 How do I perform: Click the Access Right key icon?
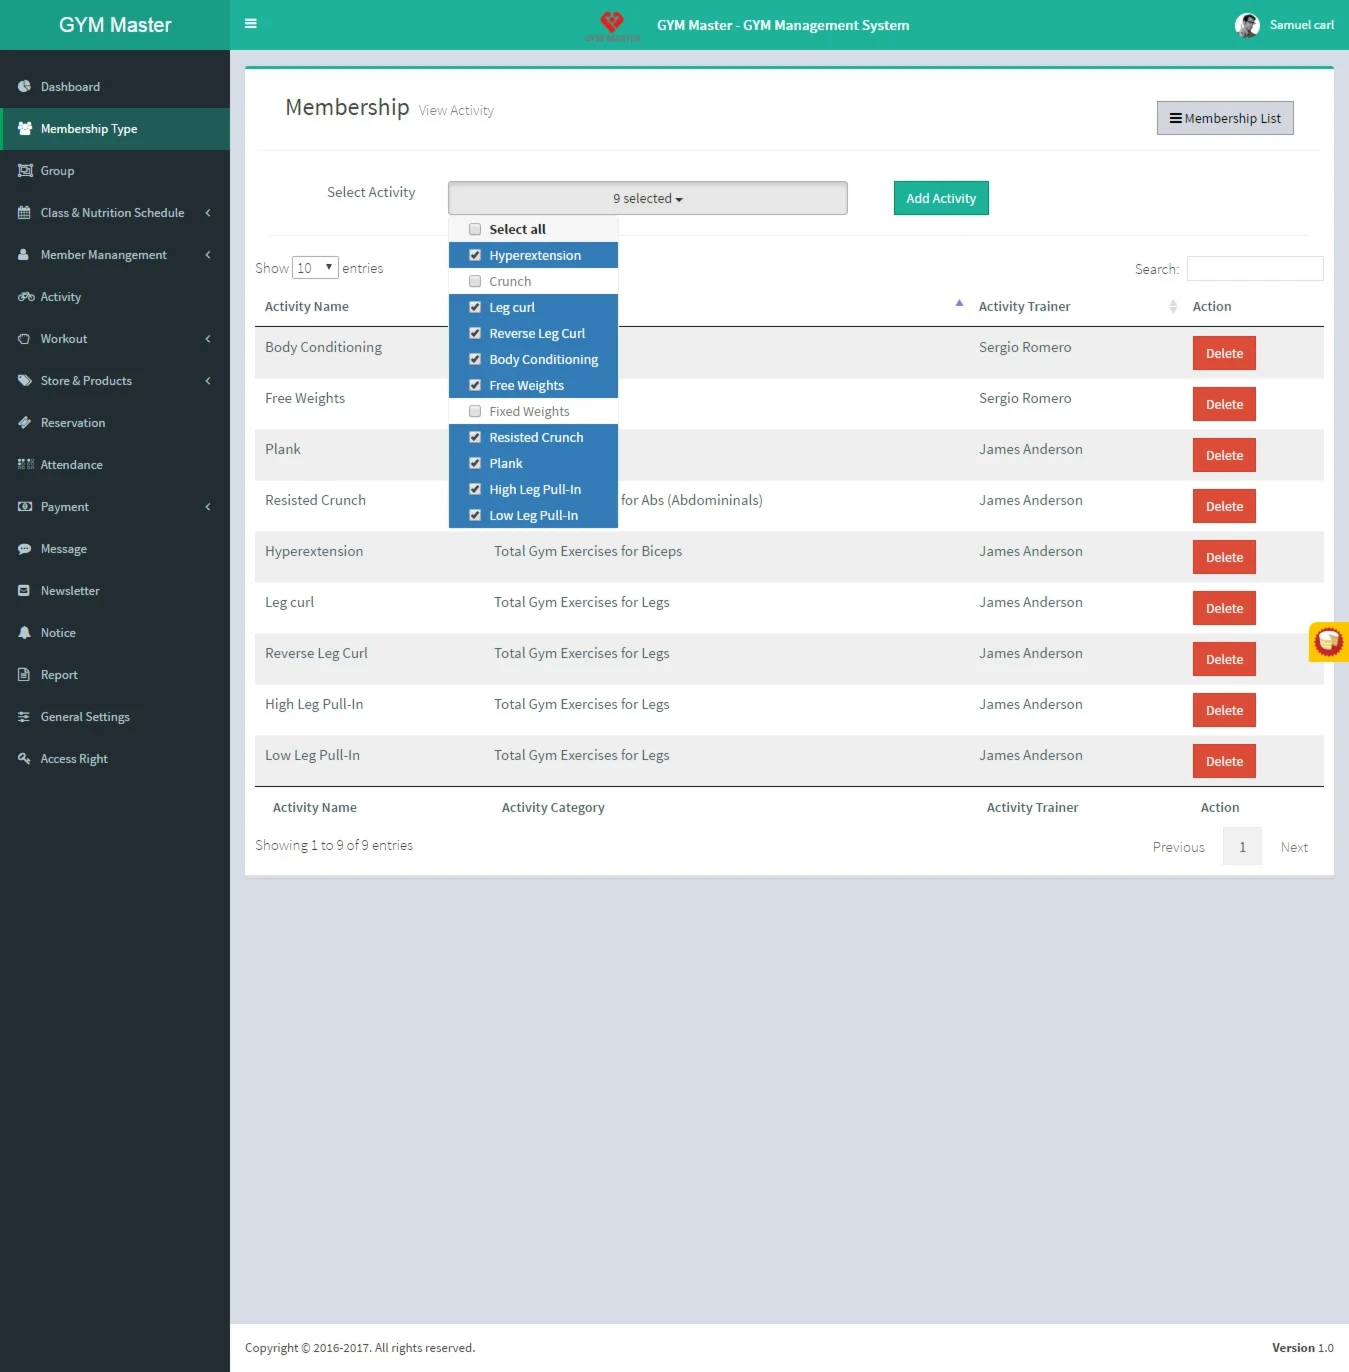pos(24,759)
